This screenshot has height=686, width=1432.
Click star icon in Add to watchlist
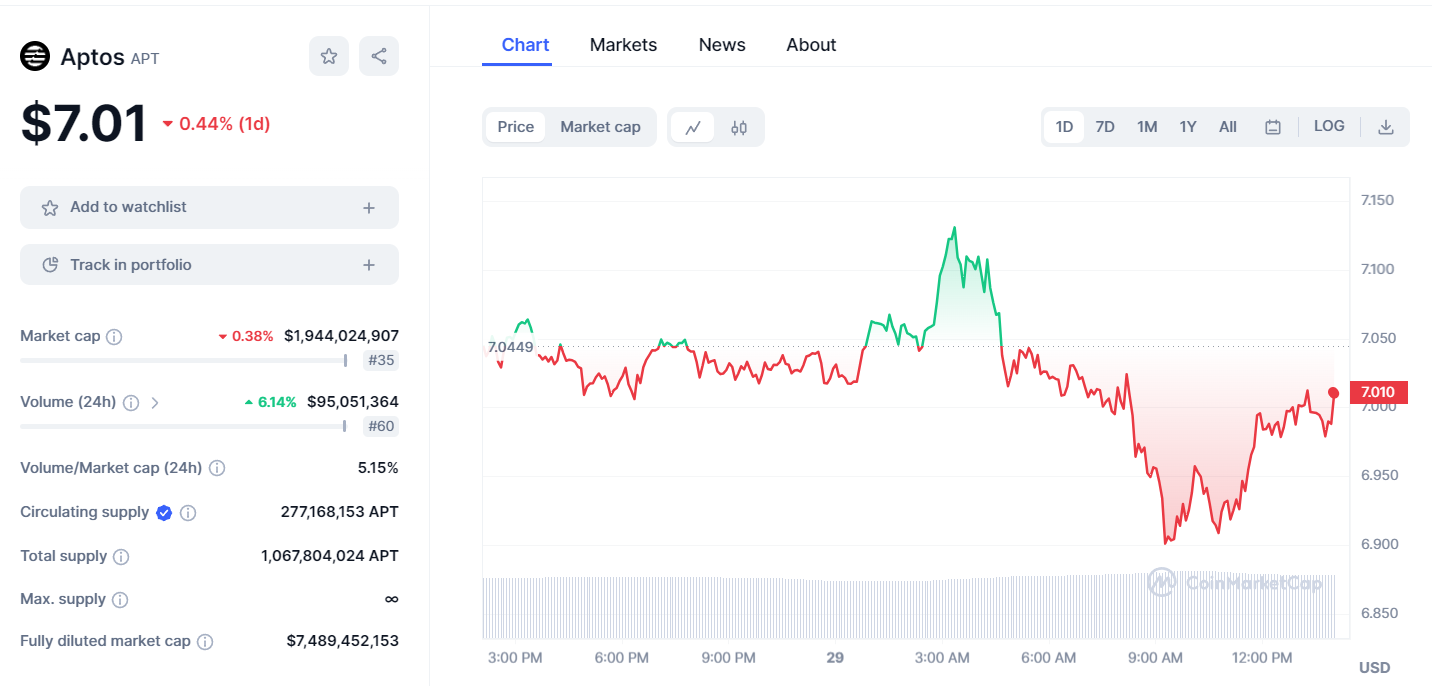pyautogui.click(x=50, y=208)
